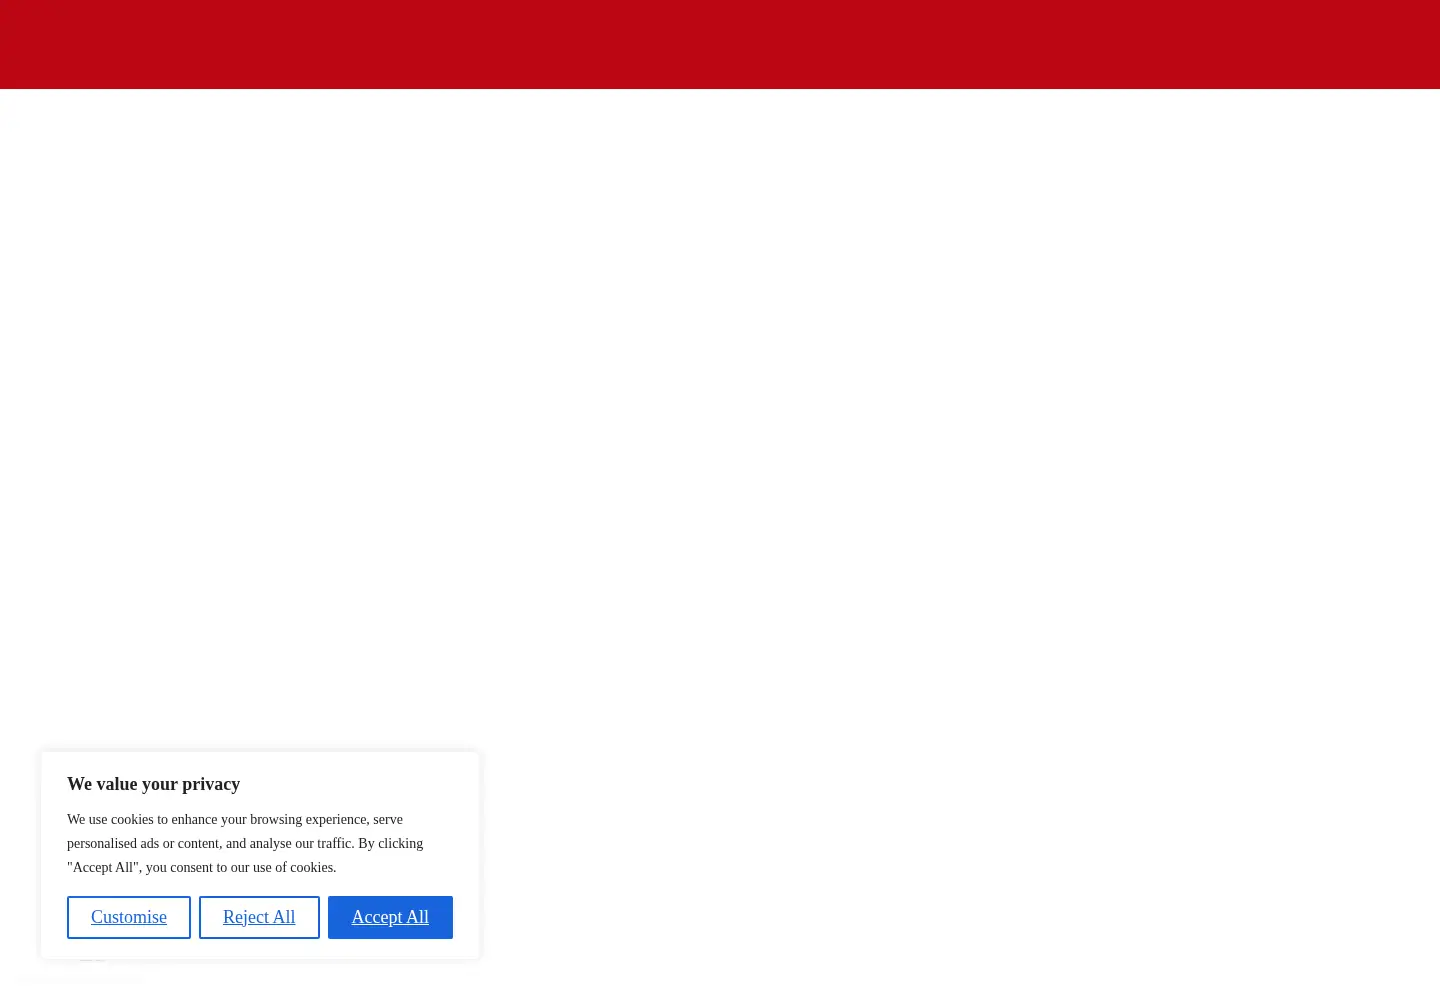Accept all cookies
The width and height of the screenshot is (1440, 1000).
pyautogui.click(x=390, y=917)
